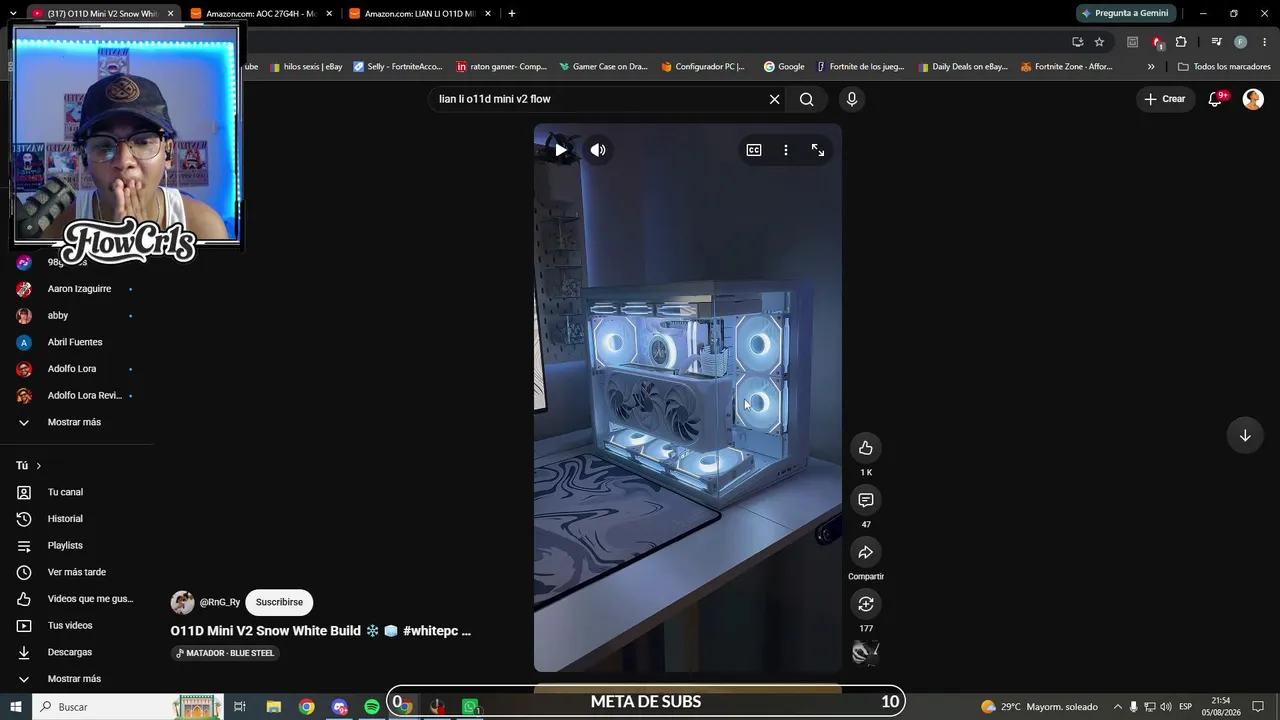Bookmark this page with the star icon

pos(1099,42)
